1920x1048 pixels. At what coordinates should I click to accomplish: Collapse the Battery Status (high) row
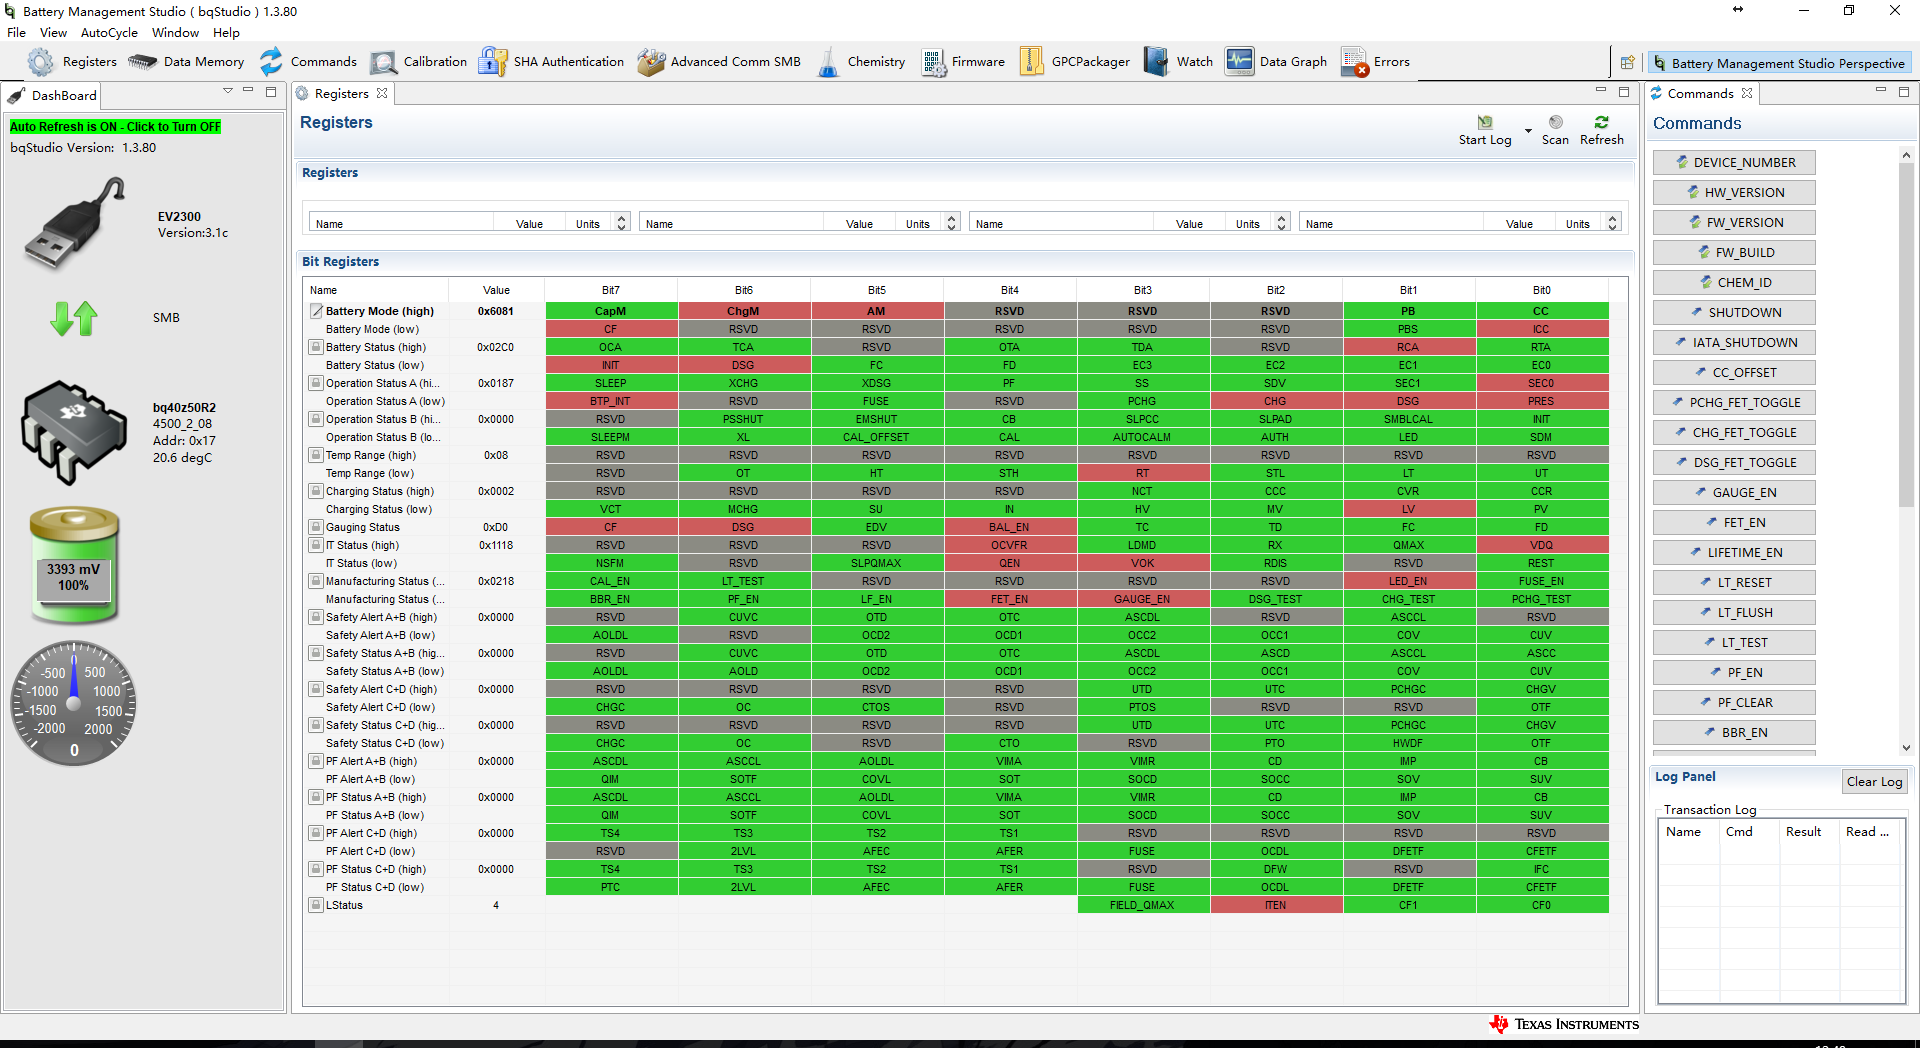316,347
